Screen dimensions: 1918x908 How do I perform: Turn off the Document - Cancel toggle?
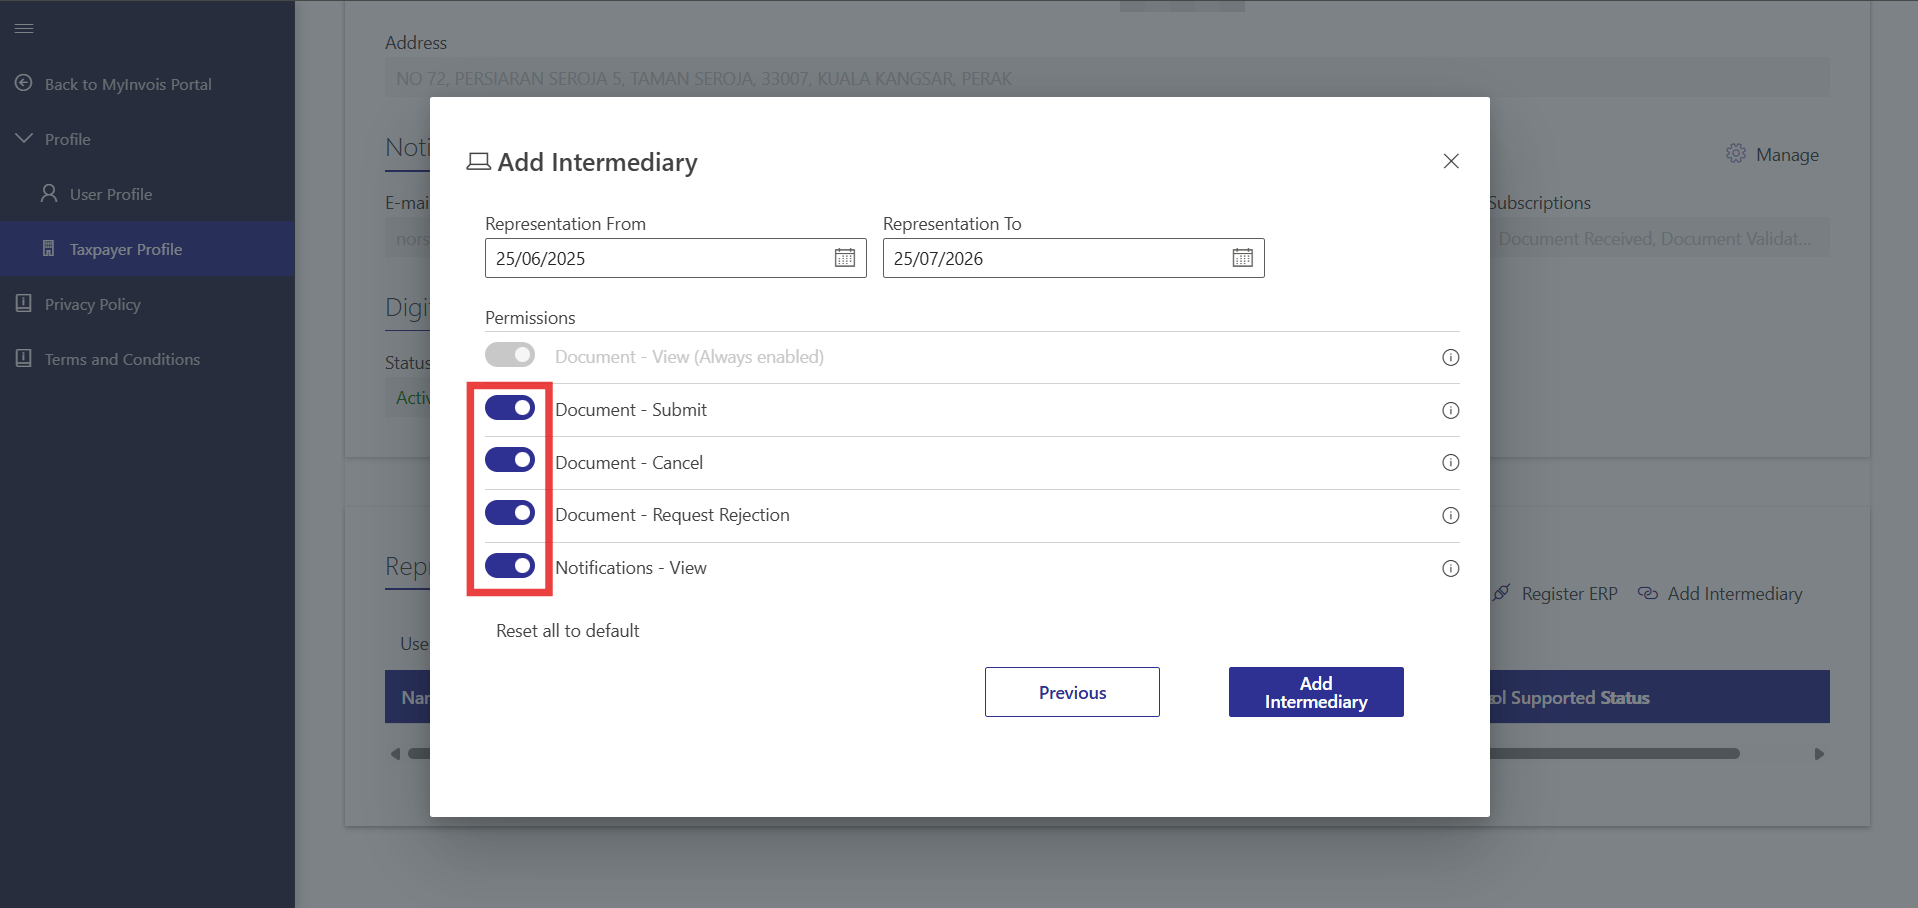pos(510,460)
